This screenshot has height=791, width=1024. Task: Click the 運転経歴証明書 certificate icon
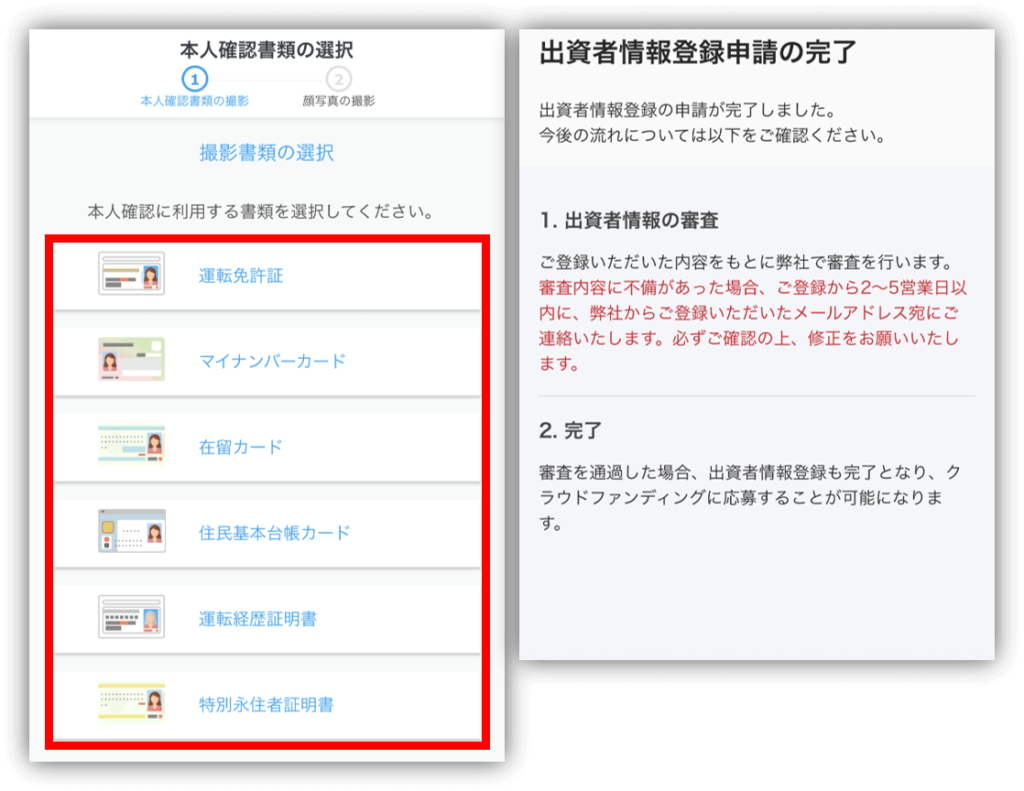pyautogui.click(x=131, y=618)
